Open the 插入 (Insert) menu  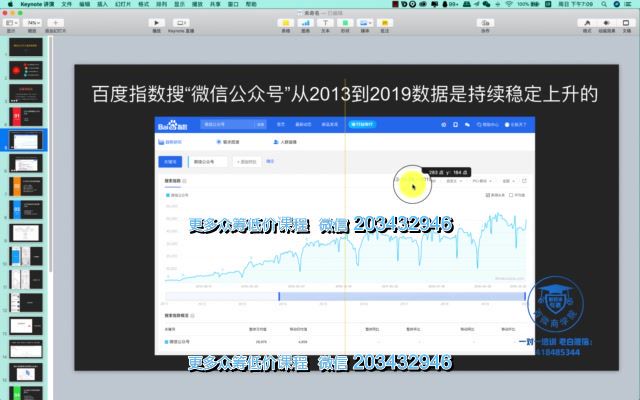click(x=102, y=4)
